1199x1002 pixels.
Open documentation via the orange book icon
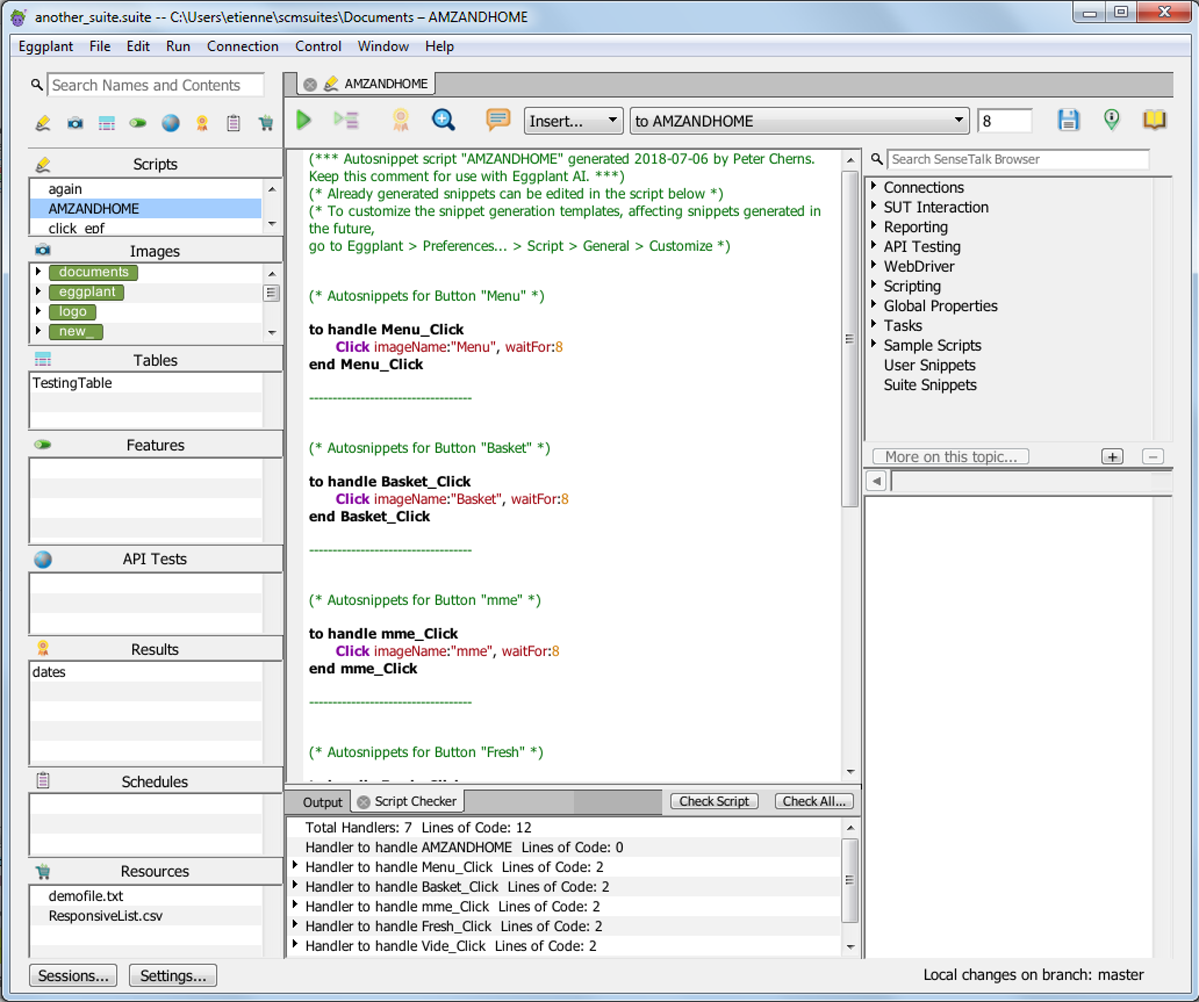click(1152, 119)
